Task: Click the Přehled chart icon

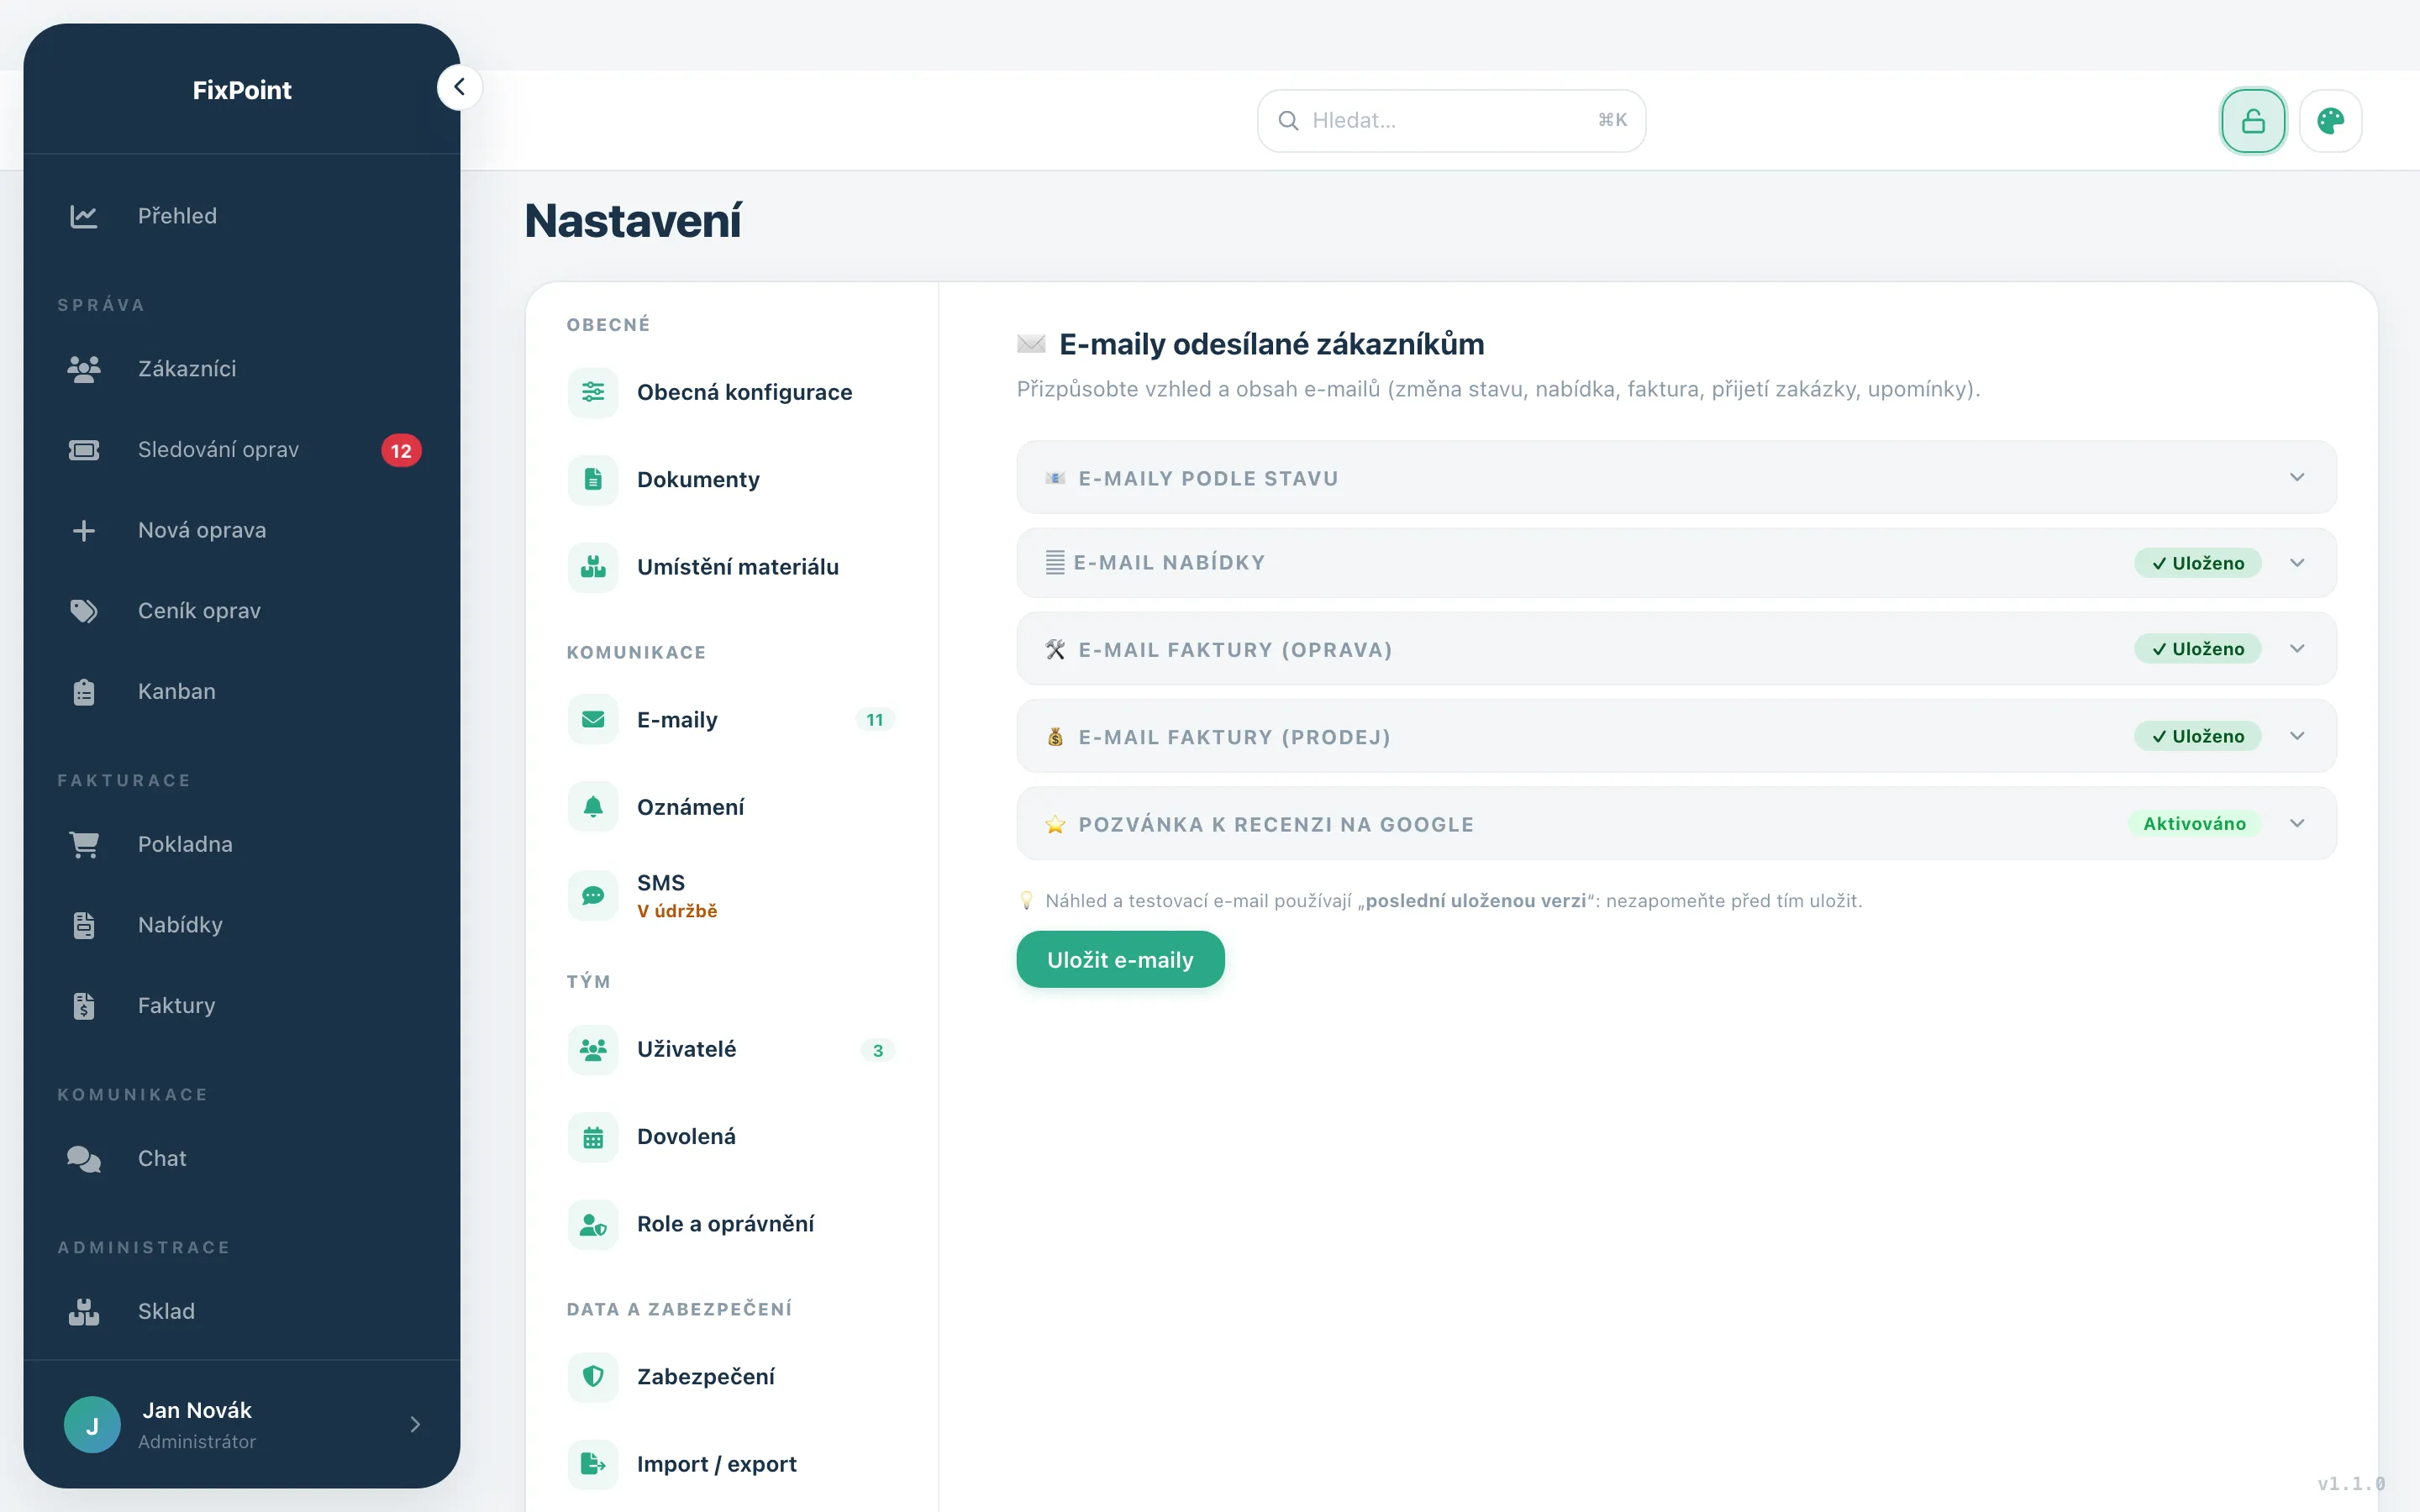Action: (84, 216)
